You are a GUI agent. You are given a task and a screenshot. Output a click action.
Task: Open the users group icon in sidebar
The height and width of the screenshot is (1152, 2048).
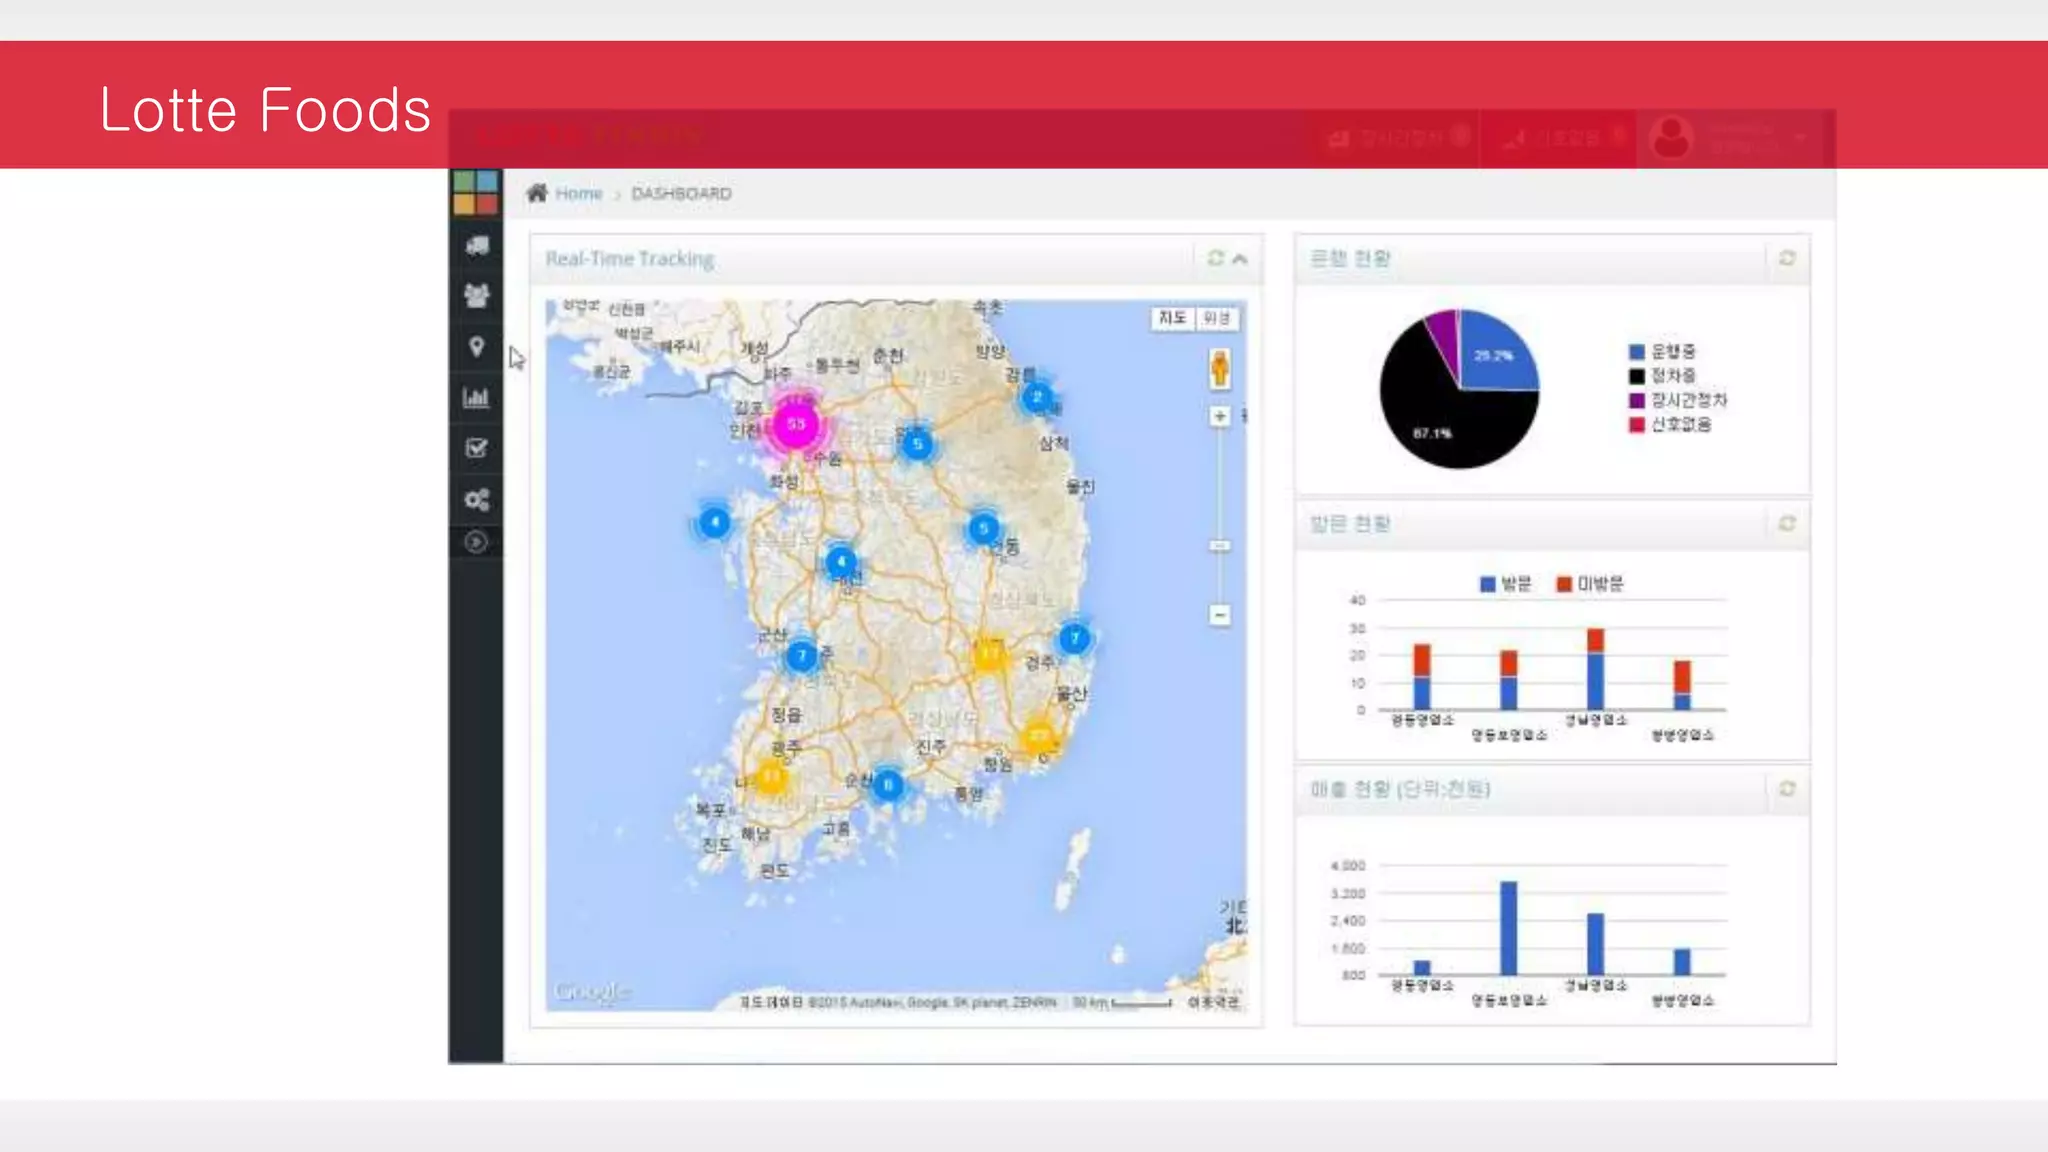[x=477, y=295]
